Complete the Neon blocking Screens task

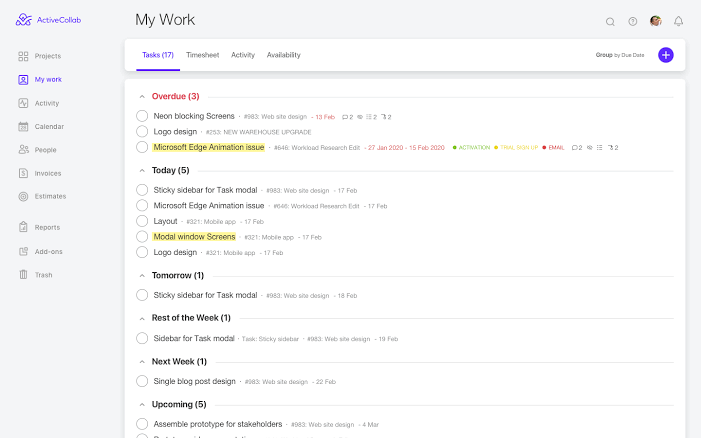coord(142,116)
